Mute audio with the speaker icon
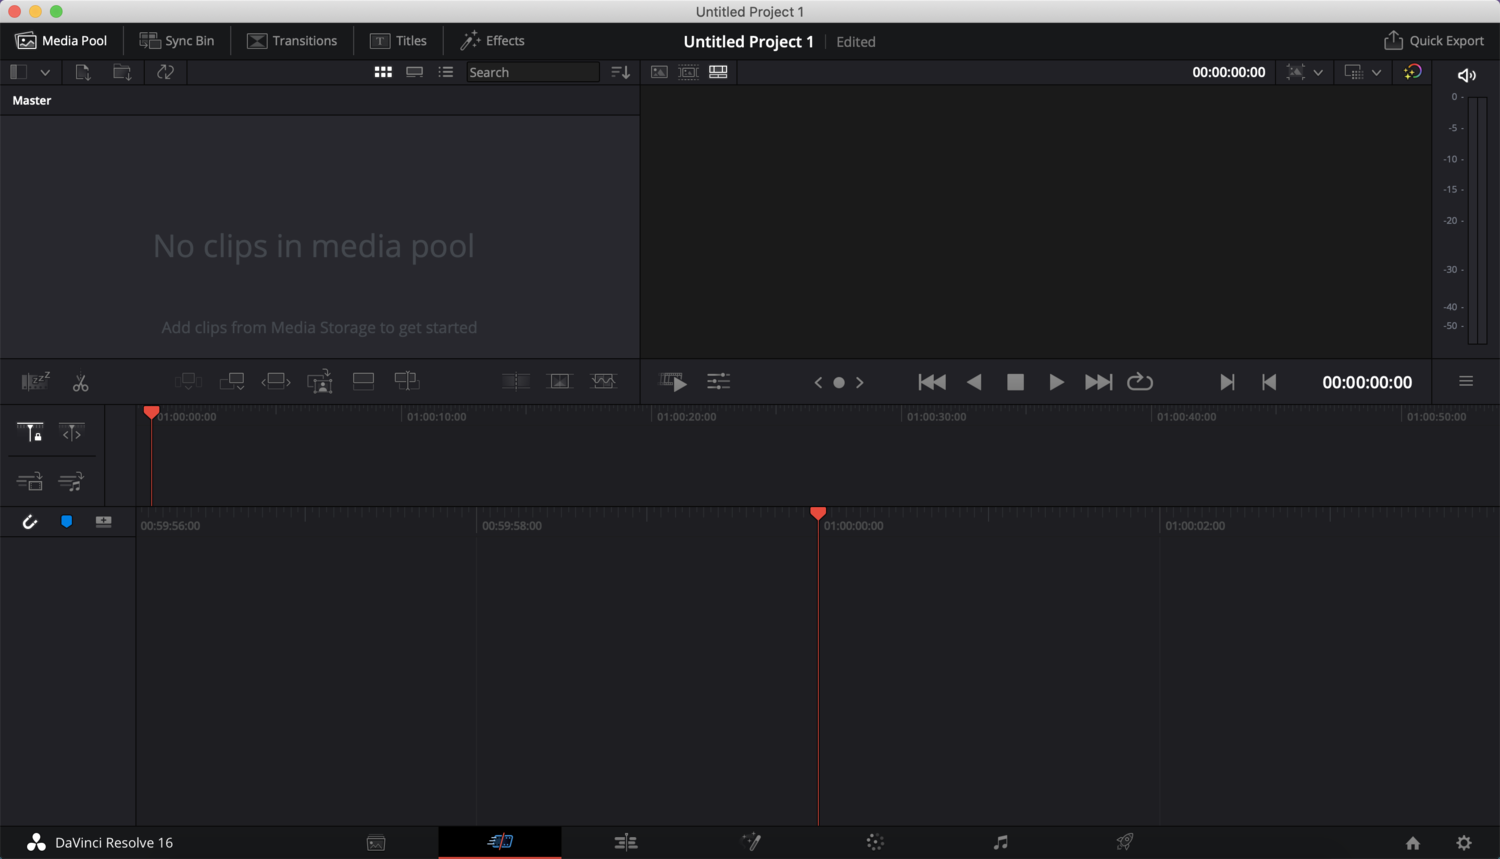This screenshot has width=1500, height=859. [x=1467, y=75]
